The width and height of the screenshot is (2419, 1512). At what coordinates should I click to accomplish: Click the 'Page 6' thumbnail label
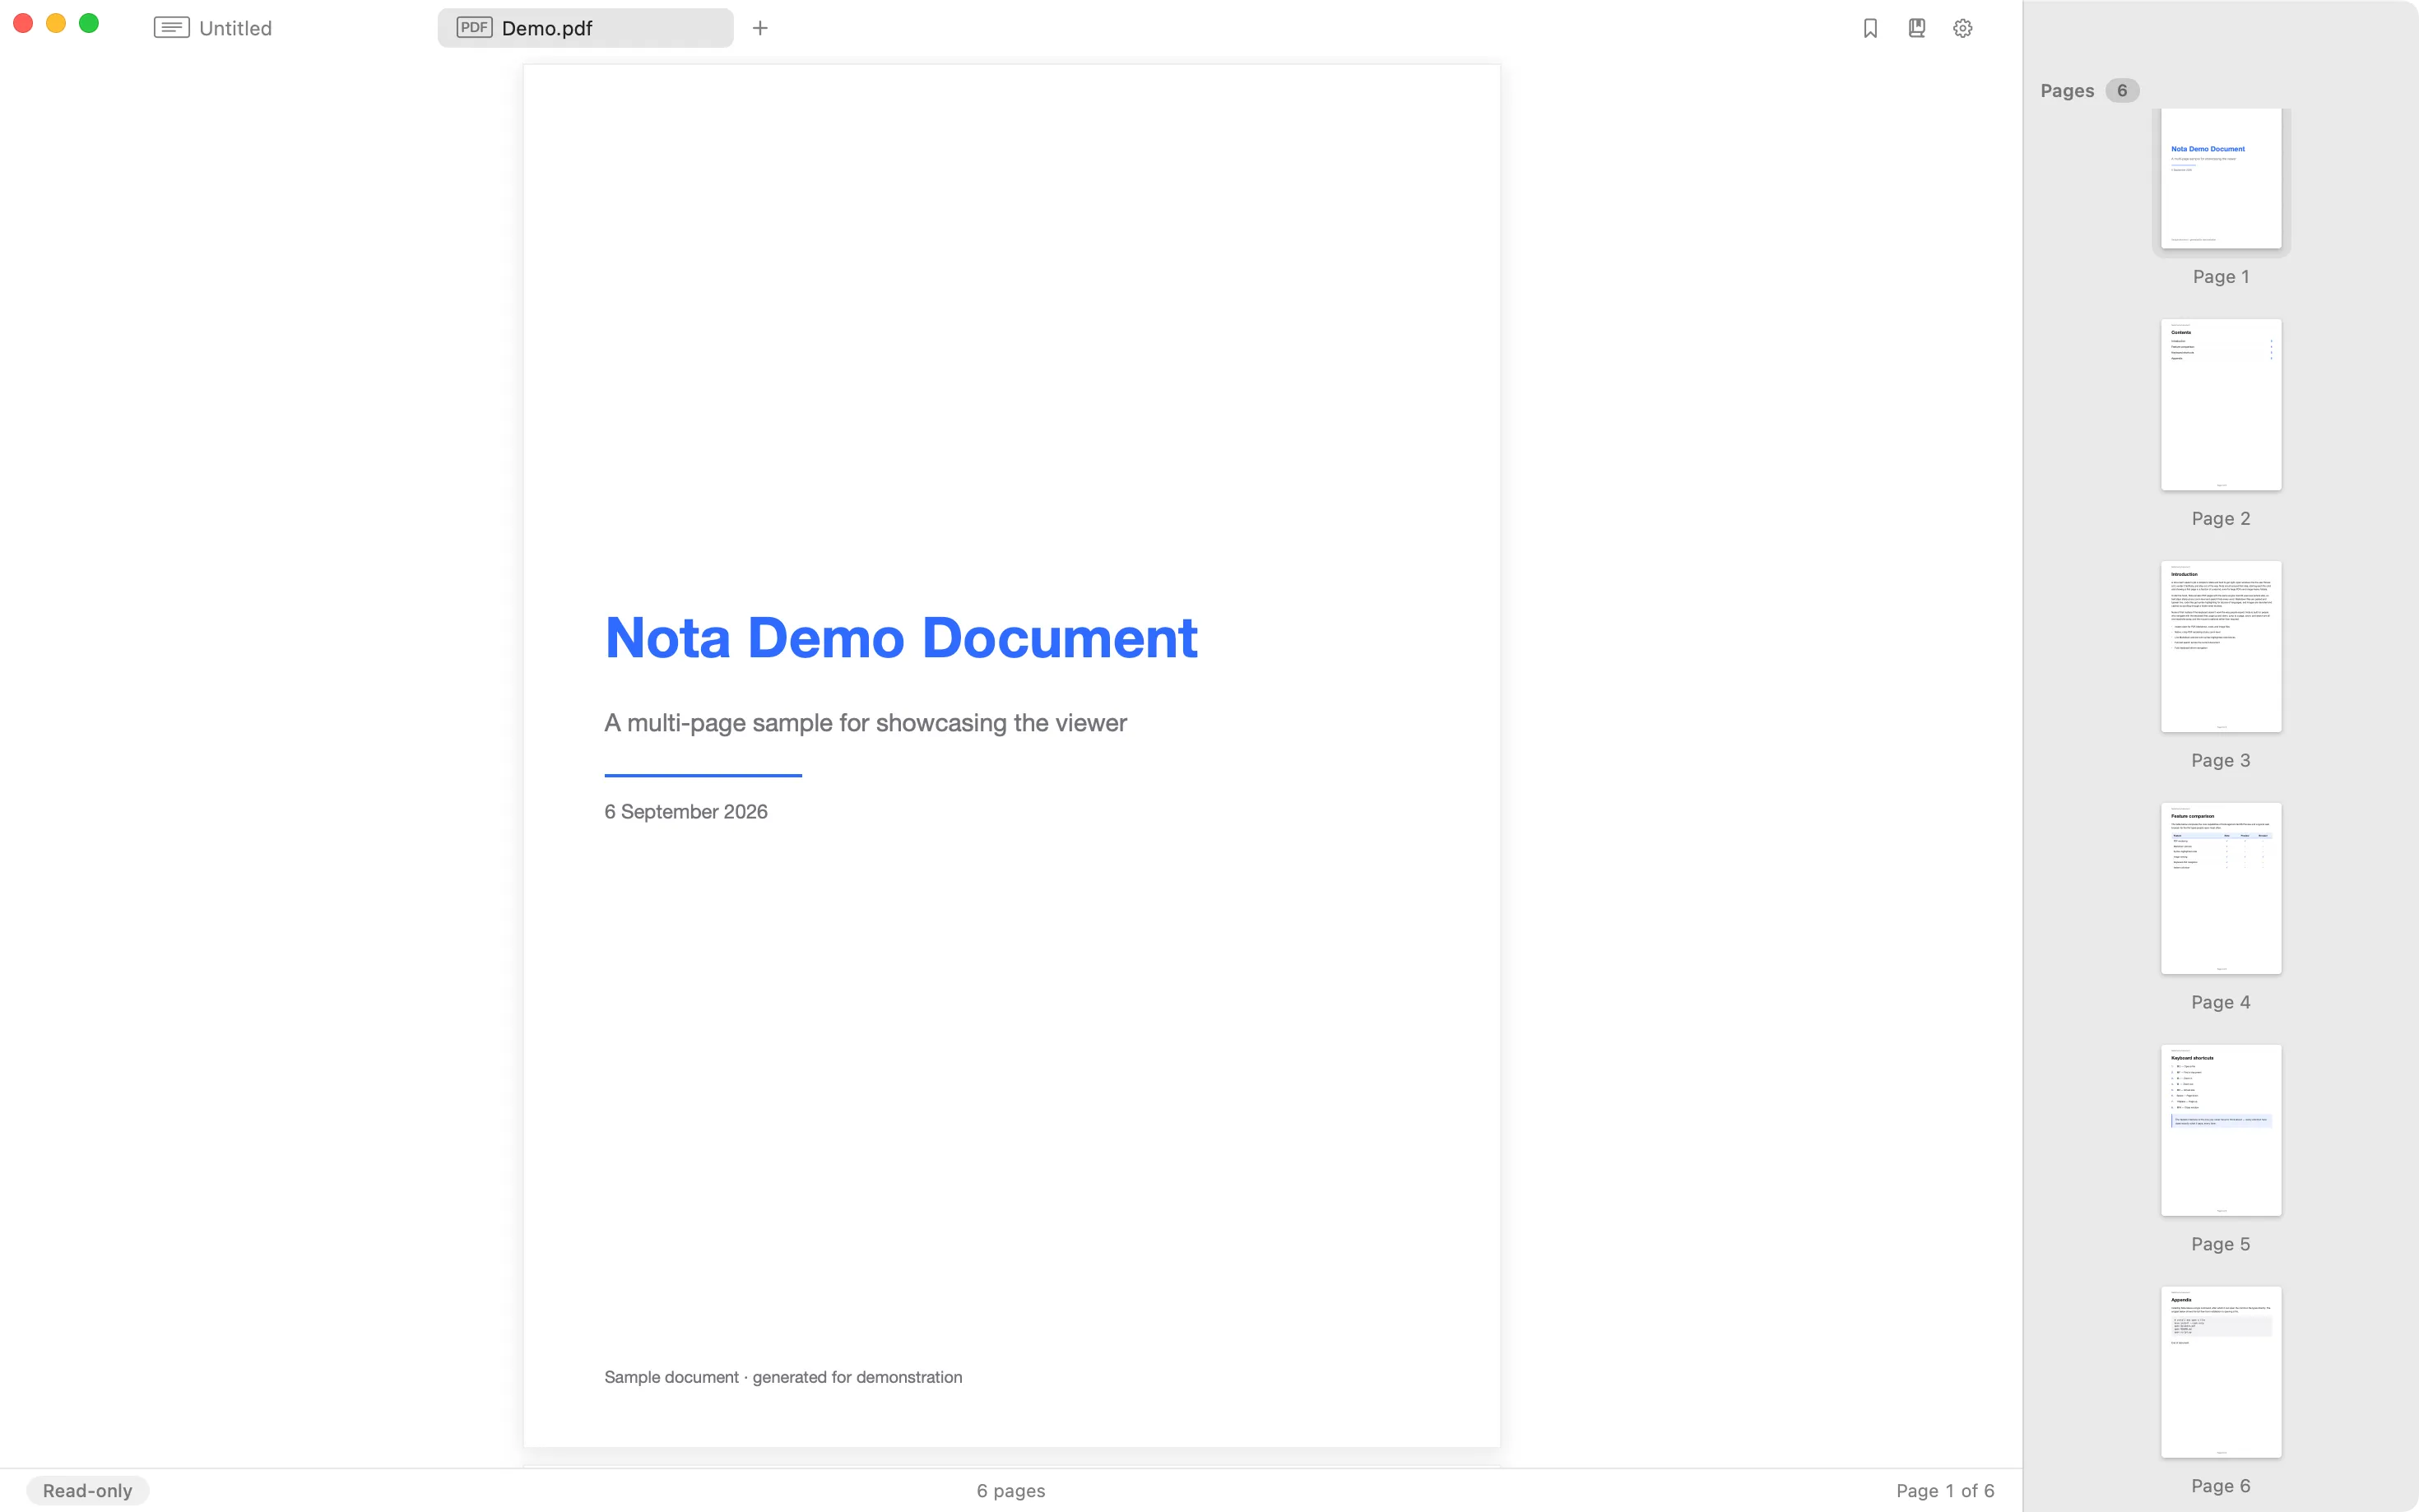point(2220,1486)
